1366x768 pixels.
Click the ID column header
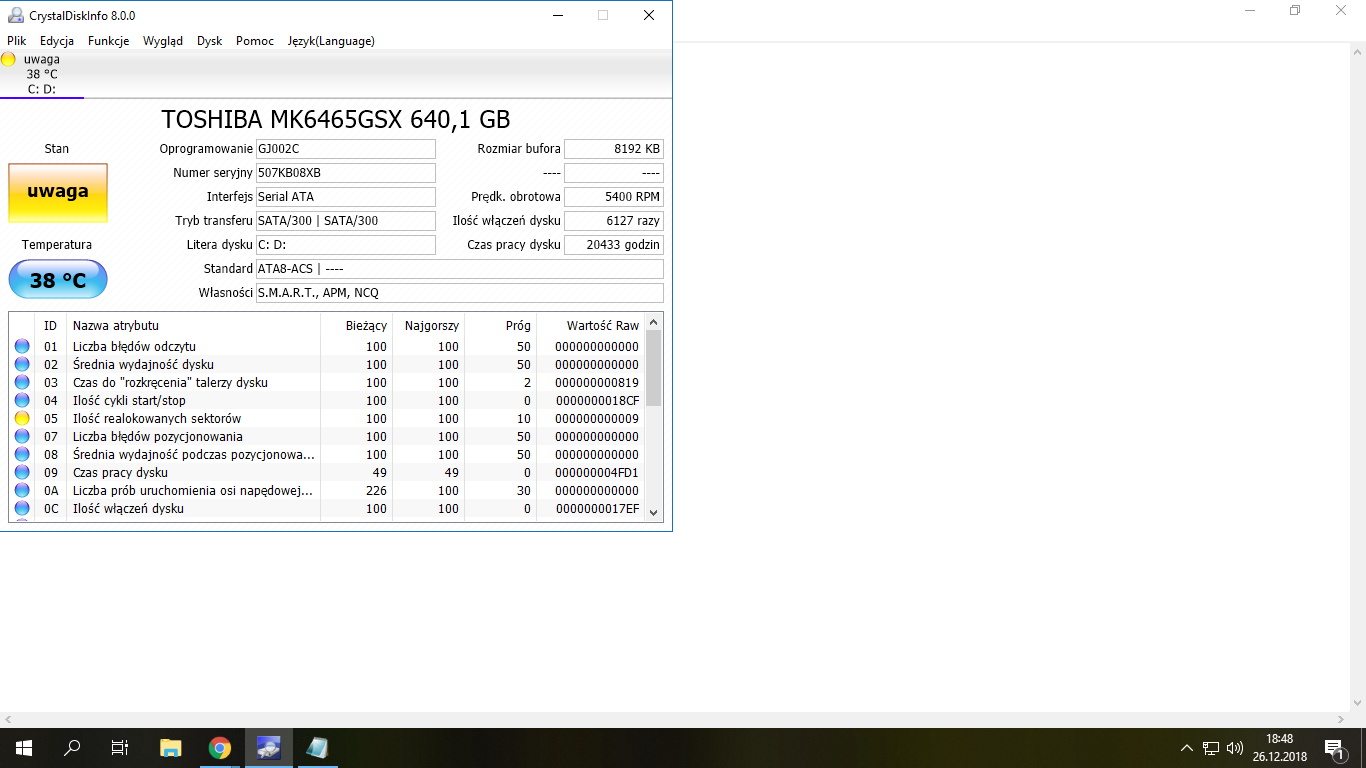(x=51, y=325)
